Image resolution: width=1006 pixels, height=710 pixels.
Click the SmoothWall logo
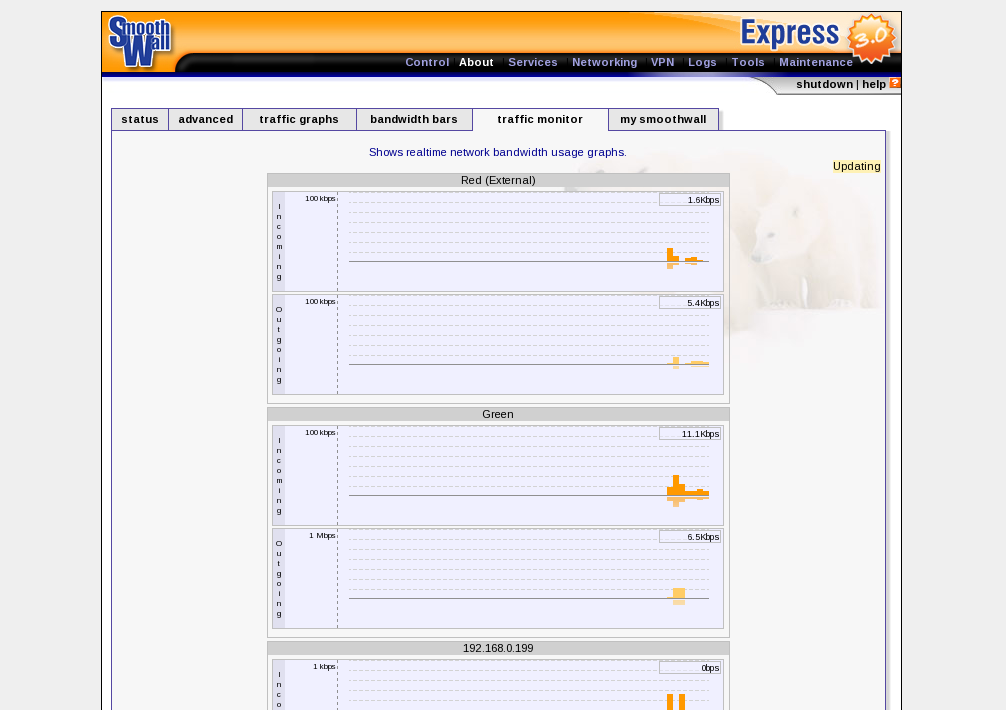pos(140,42)
